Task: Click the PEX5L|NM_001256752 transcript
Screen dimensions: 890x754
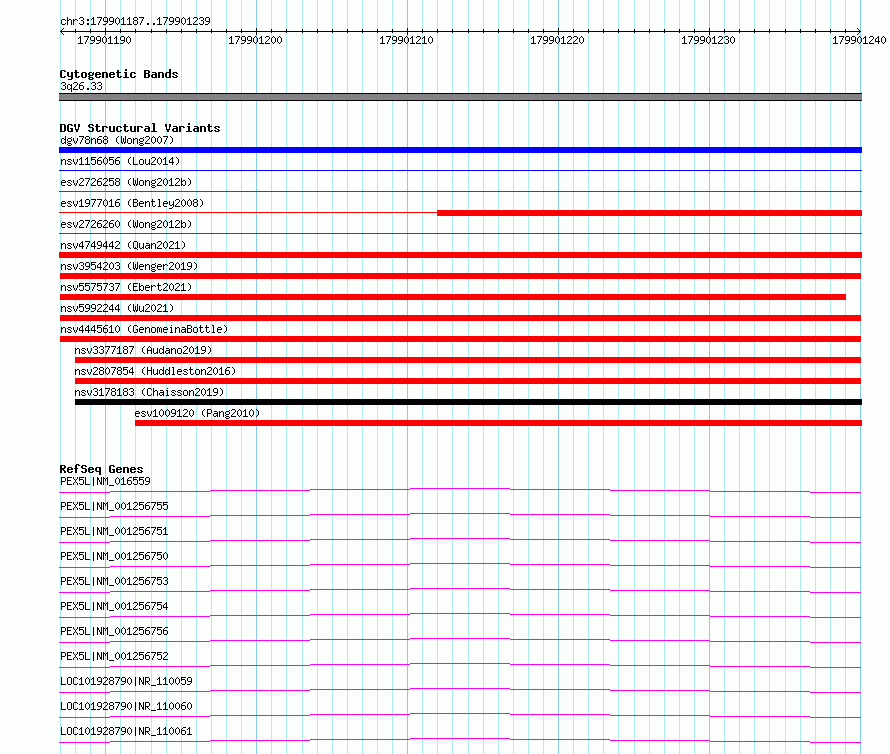Action: [x=114, y=656]
